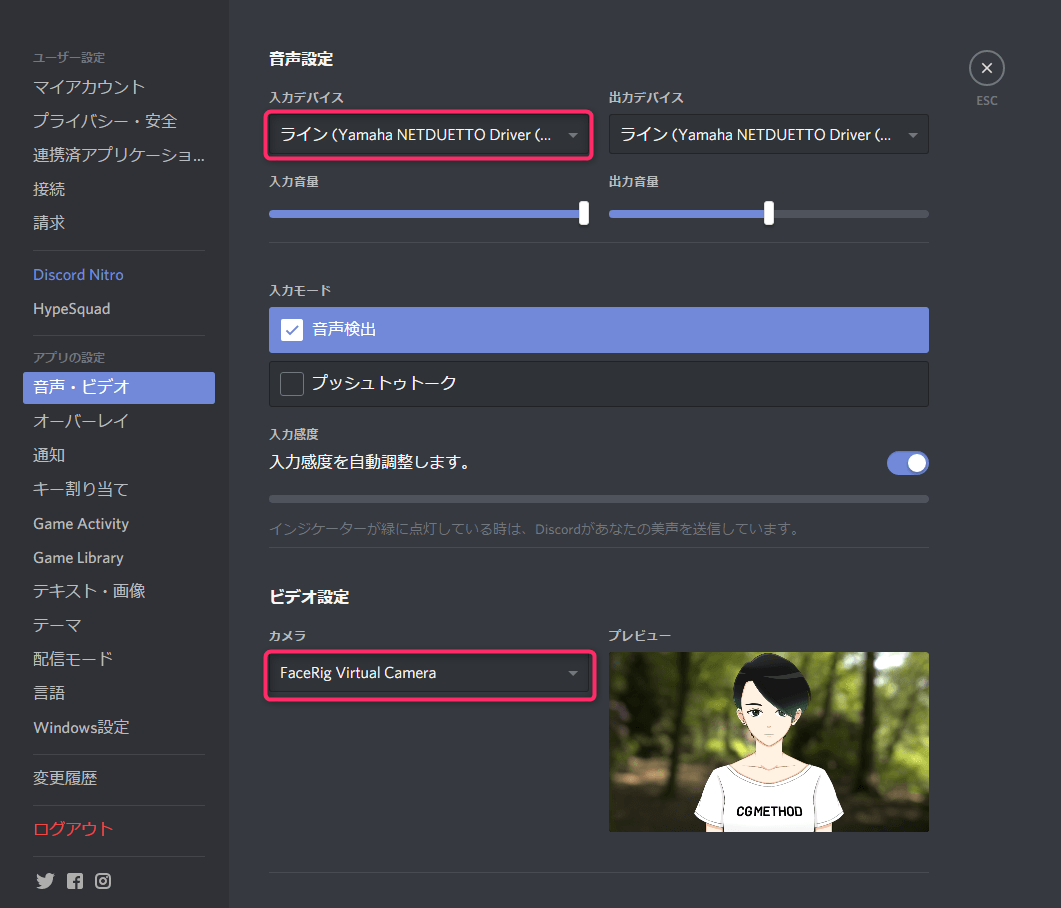
Task: Open the FaceRig Virtual Camera dropdown
Action: point(429,673)
